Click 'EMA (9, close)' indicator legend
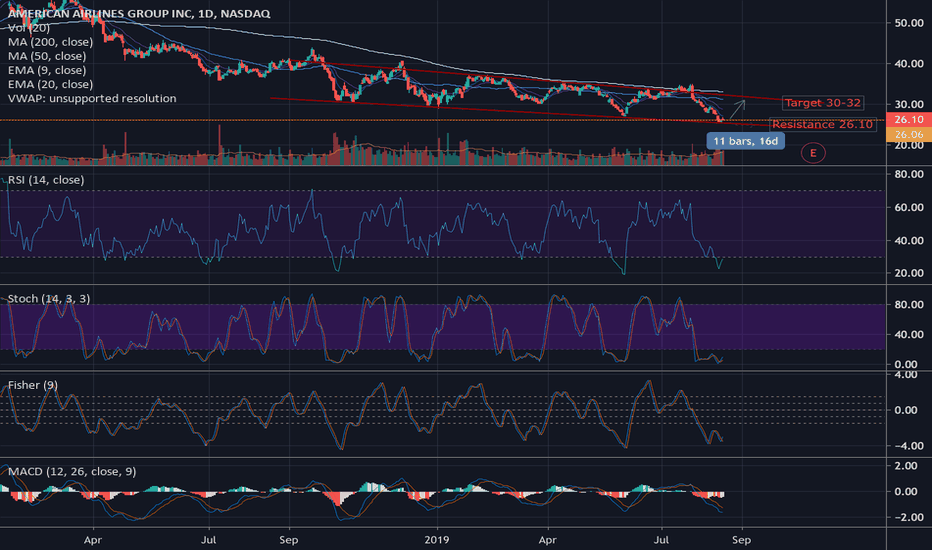The height and width of the screenshot is (550, 932). click(x=47, y=70)
